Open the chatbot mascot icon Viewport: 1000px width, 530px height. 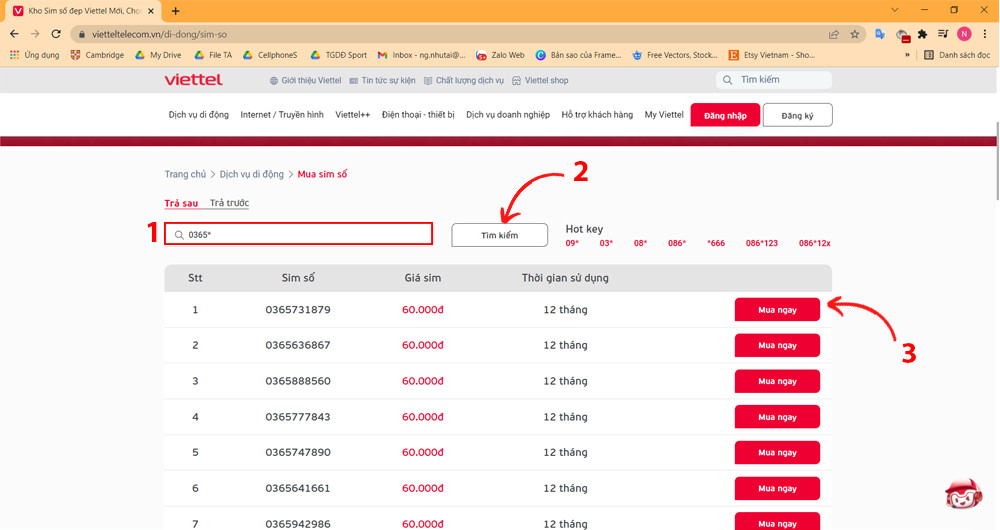pyautogui.click(x=964, y=494)
